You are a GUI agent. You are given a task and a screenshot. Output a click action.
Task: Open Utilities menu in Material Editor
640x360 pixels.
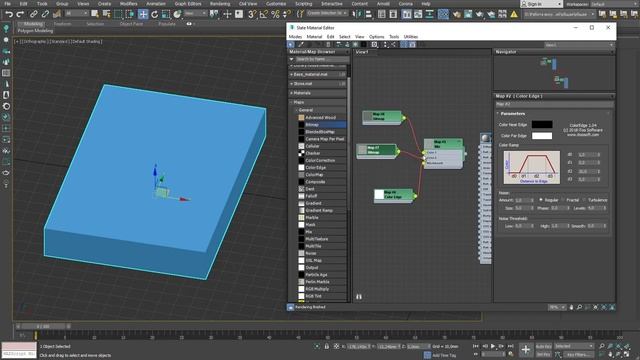pyautogui.click(x=411, y=37)
